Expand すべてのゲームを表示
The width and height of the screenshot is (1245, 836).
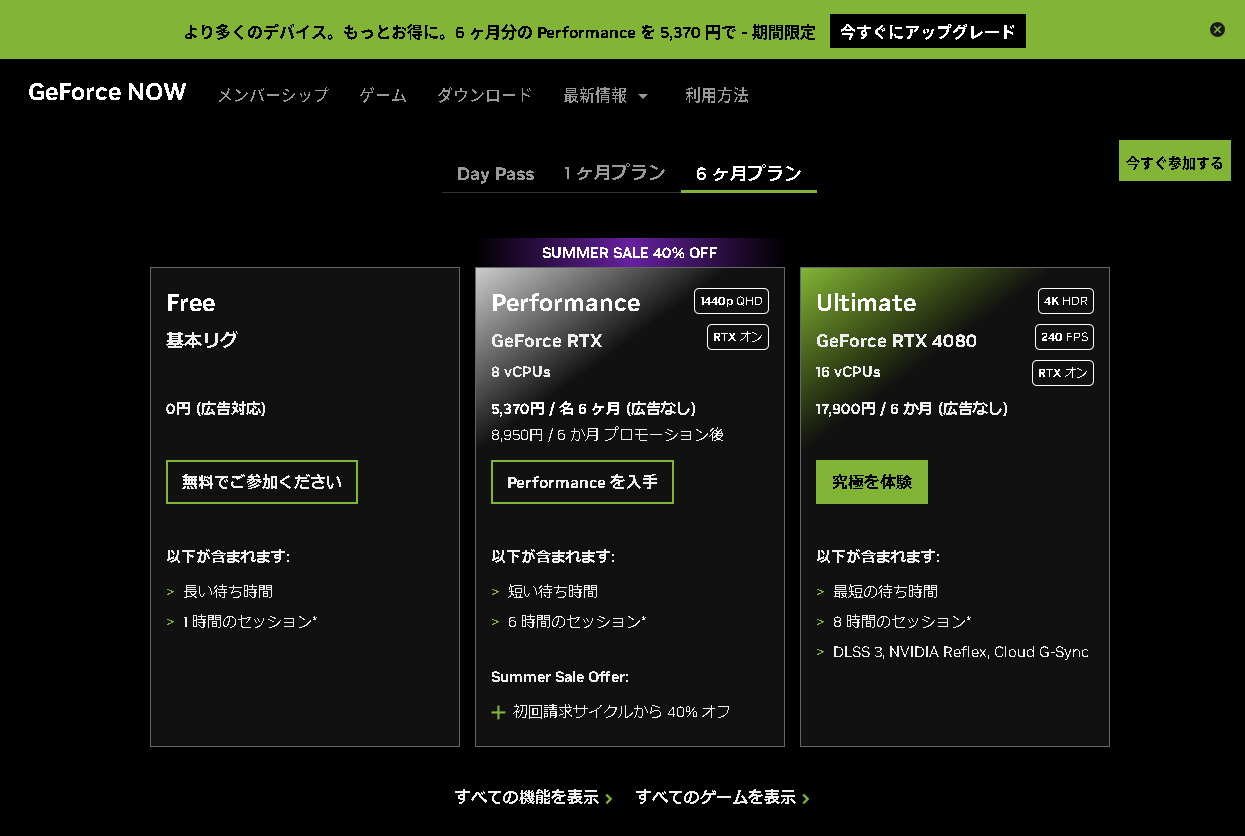click(719, 797)
